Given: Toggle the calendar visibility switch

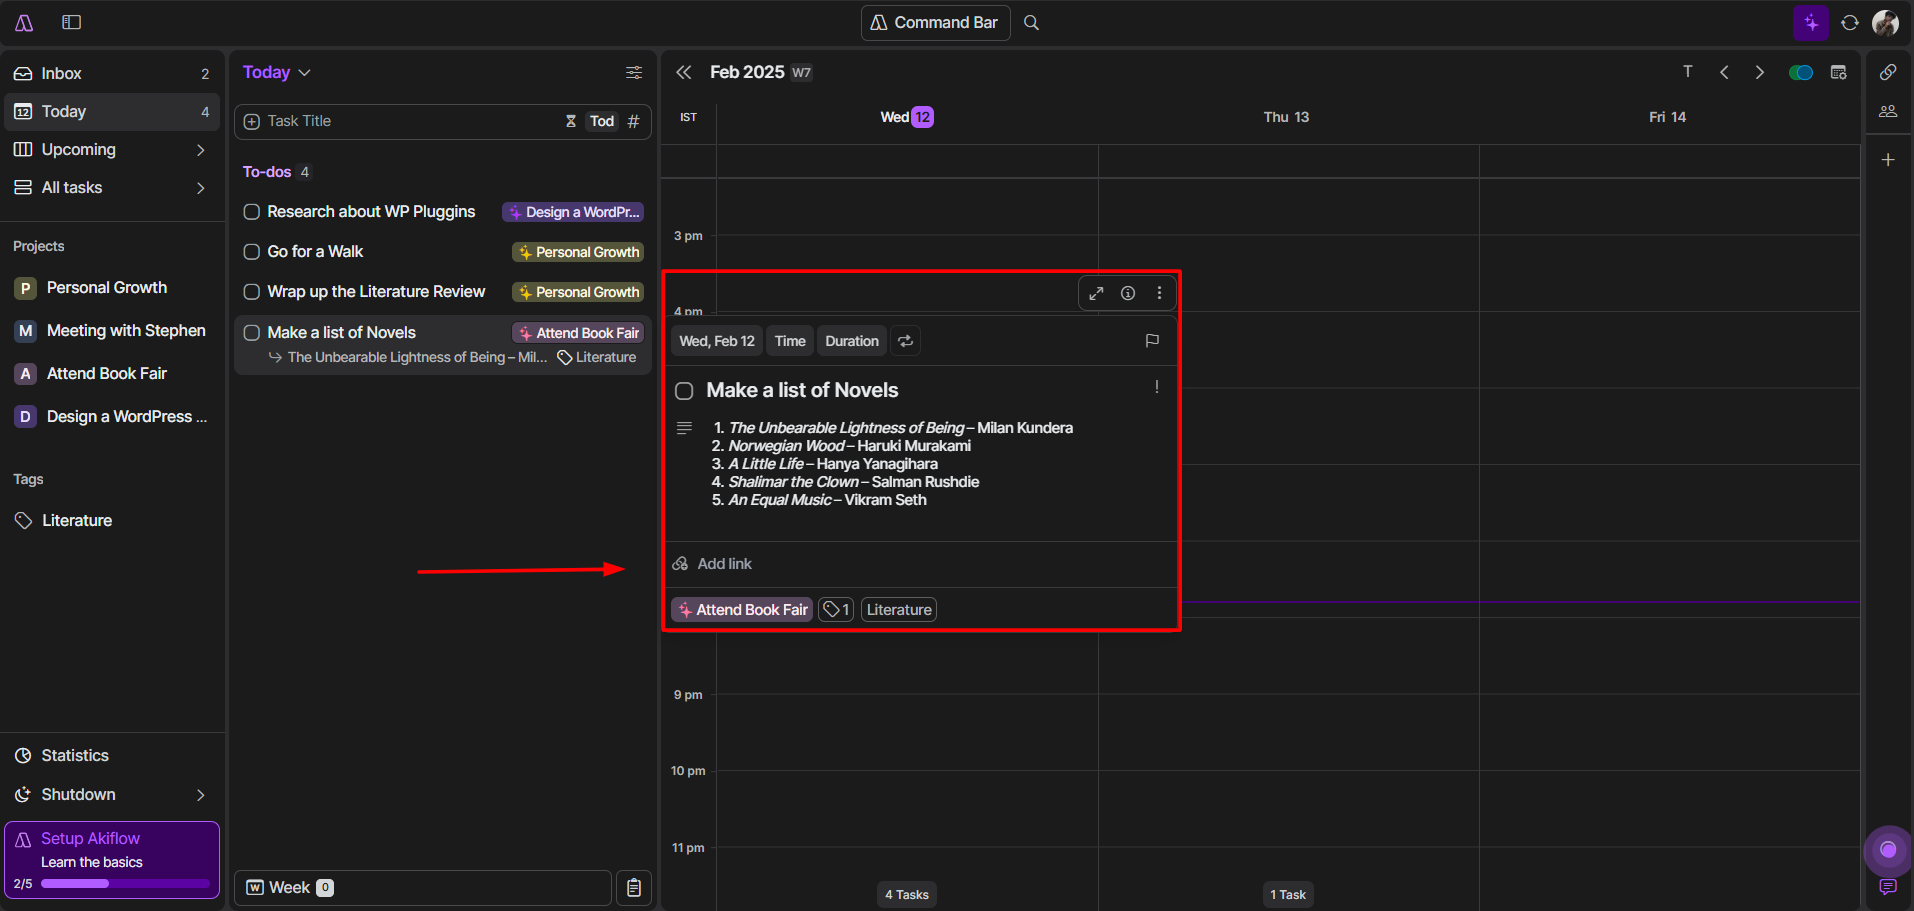Looking at the screenshot, I should [x=1801, y=72].
